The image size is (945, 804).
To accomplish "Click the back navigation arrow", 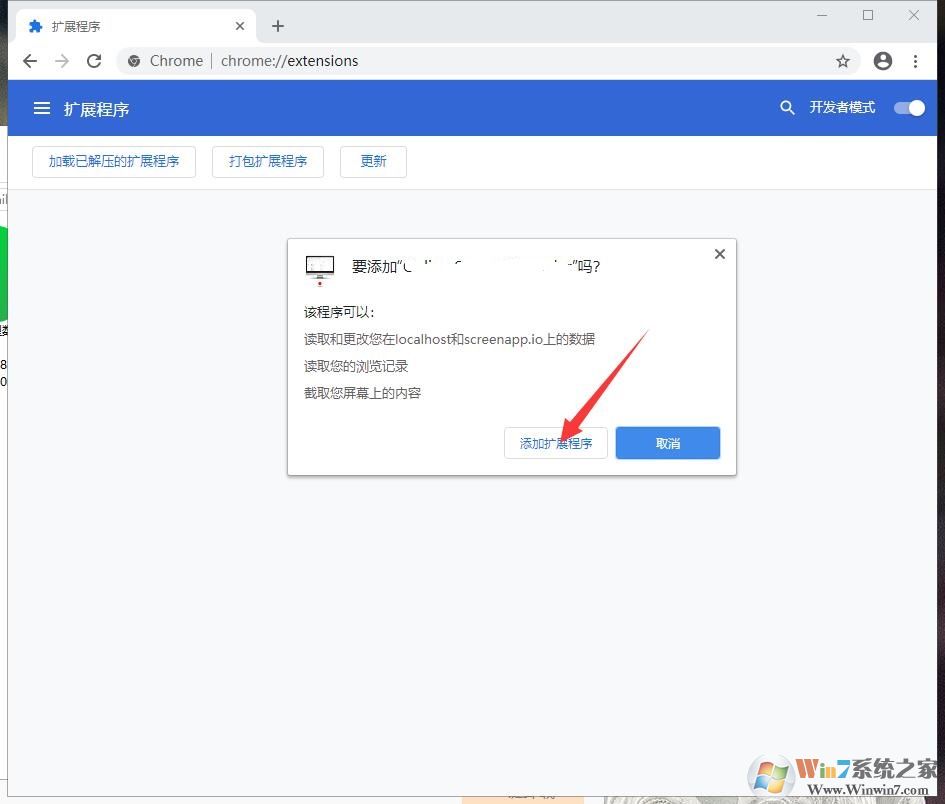I will click(x=29, y=61).
